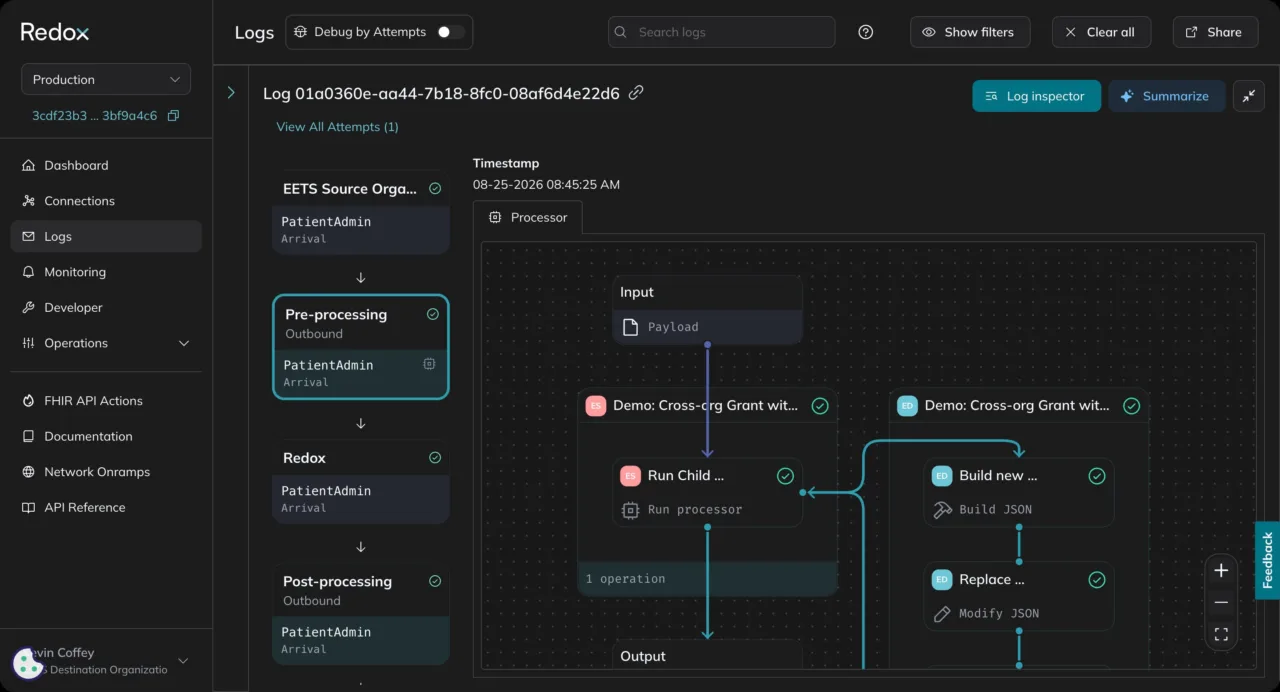Fit the processor canvas to view
The height and width of the screenshot is (692, 1280).
point(1221,635)
